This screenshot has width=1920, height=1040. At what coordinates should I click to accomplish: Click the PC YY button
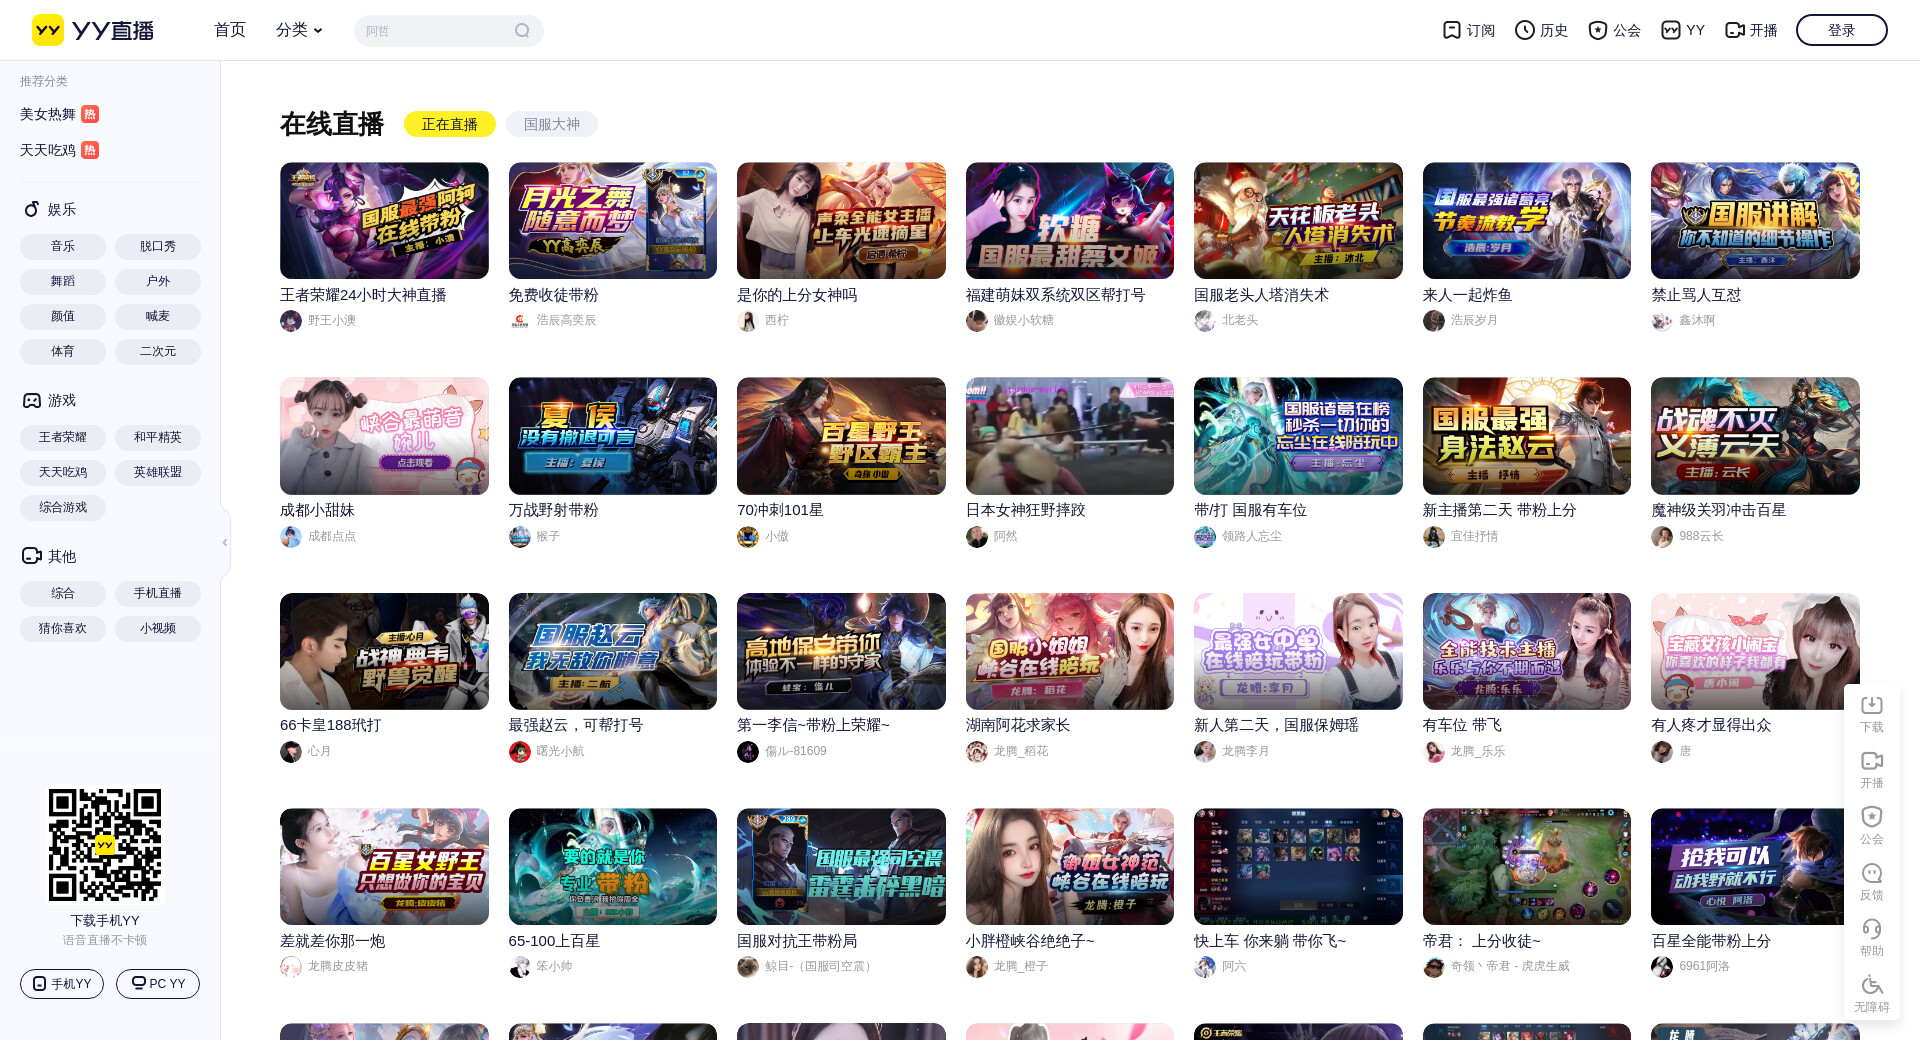[158, 984]
